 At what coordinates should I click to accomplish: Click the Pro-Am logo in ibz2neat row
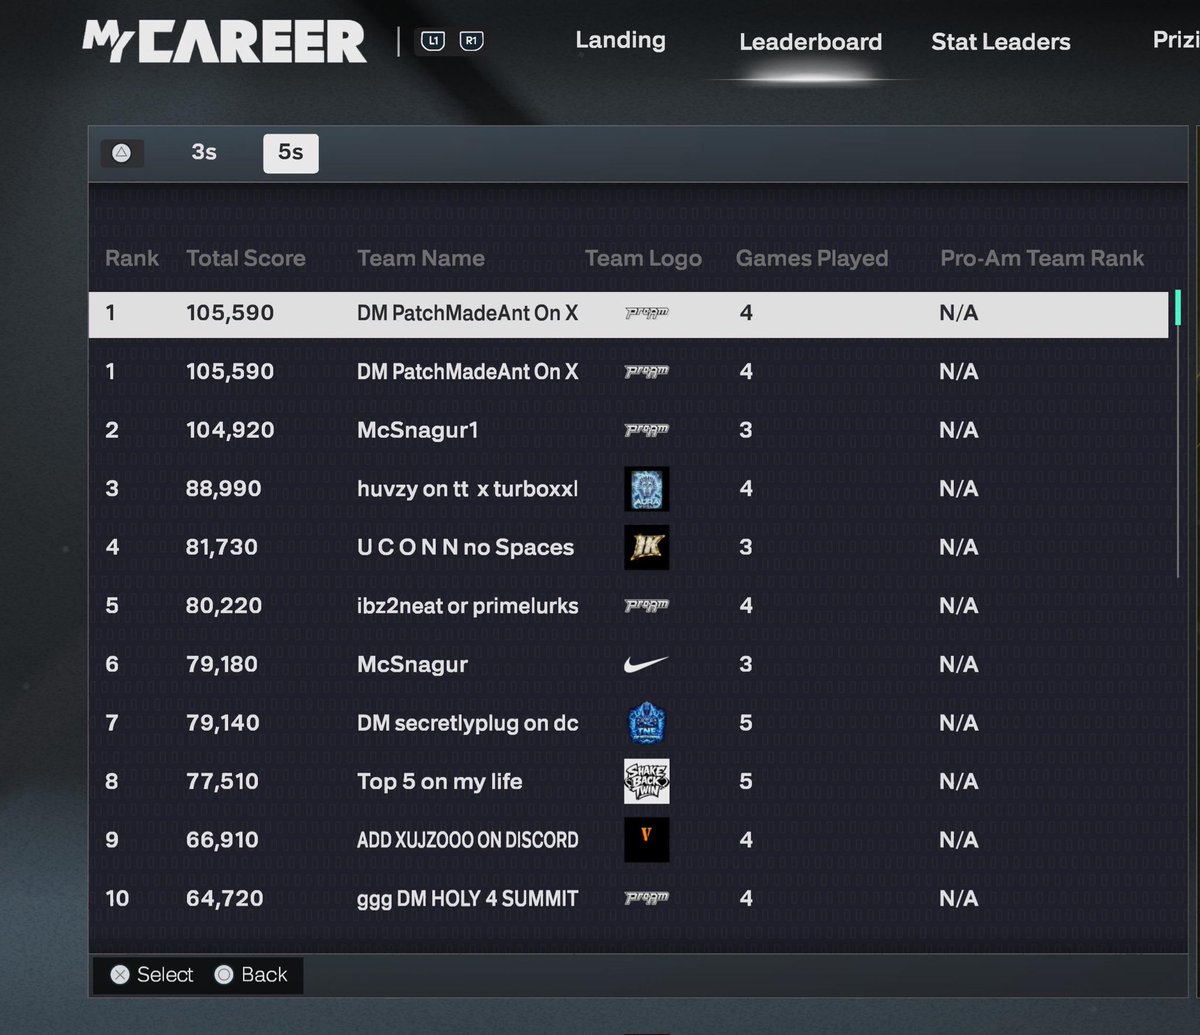pos(646,606)
